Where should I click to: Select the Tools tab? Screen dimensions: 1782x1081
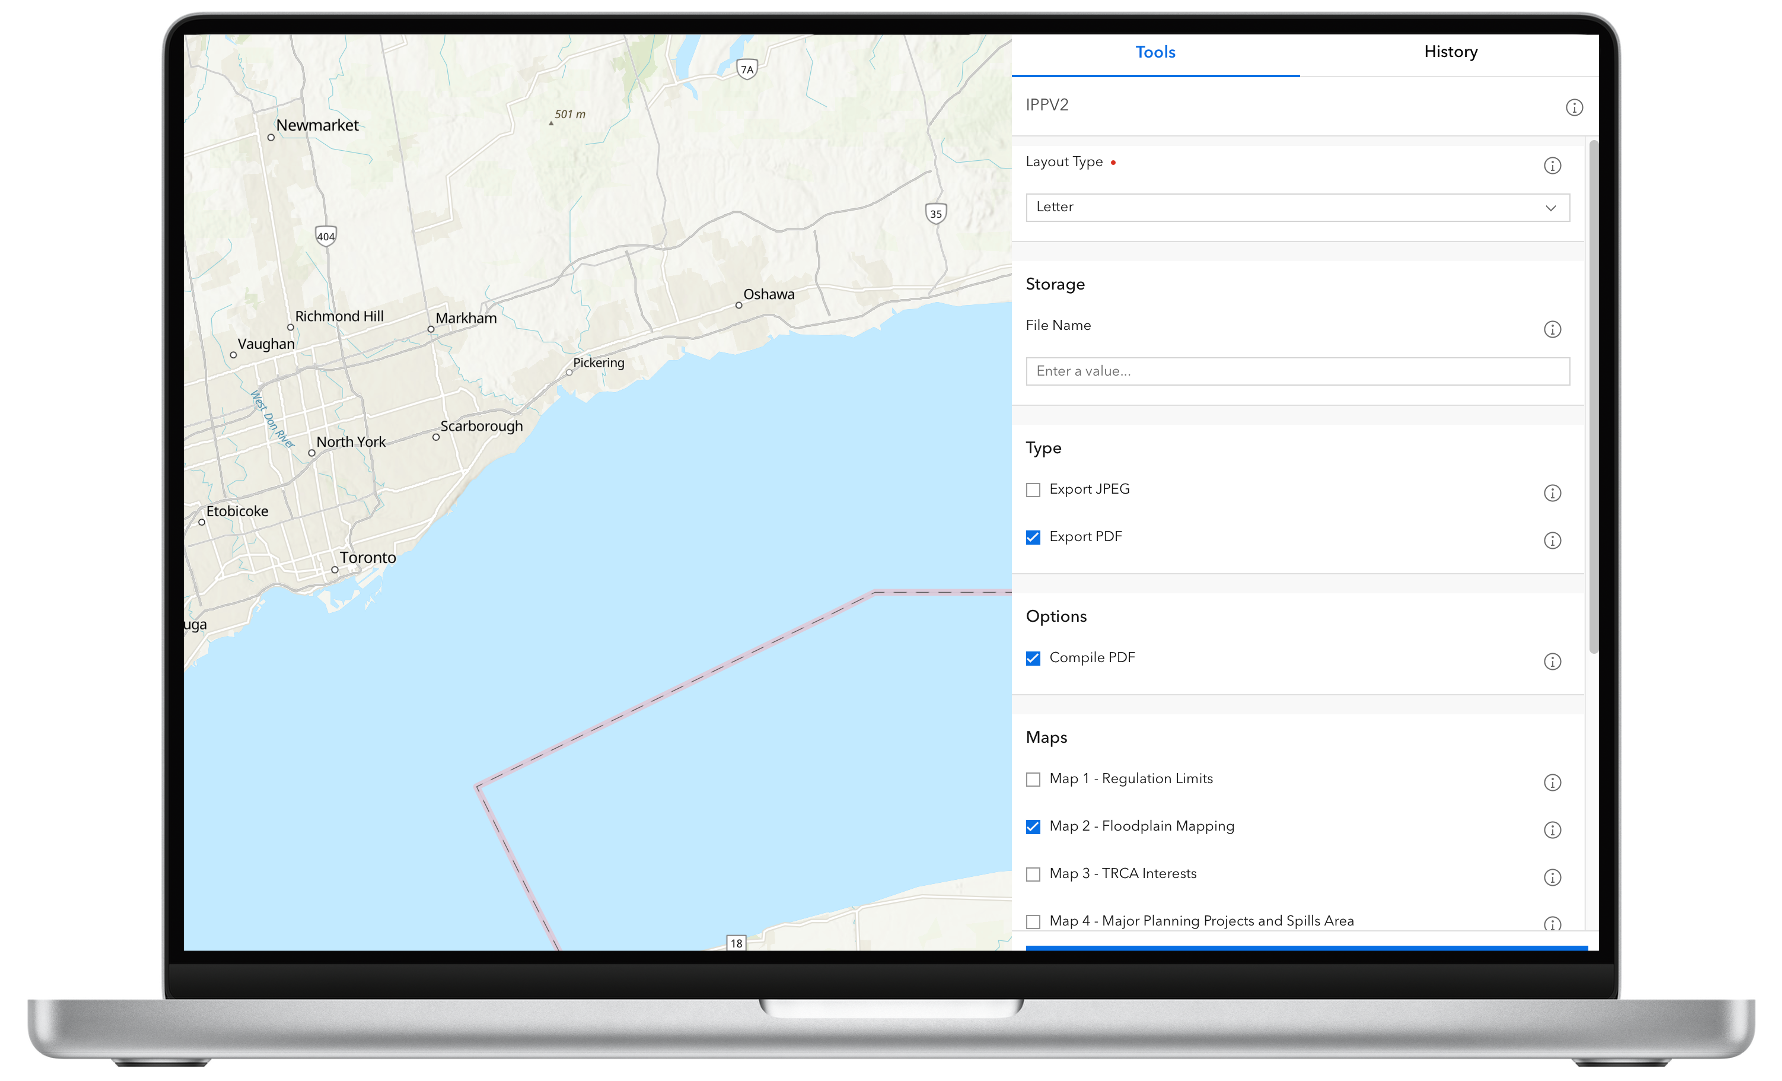tap(1155, 52)
